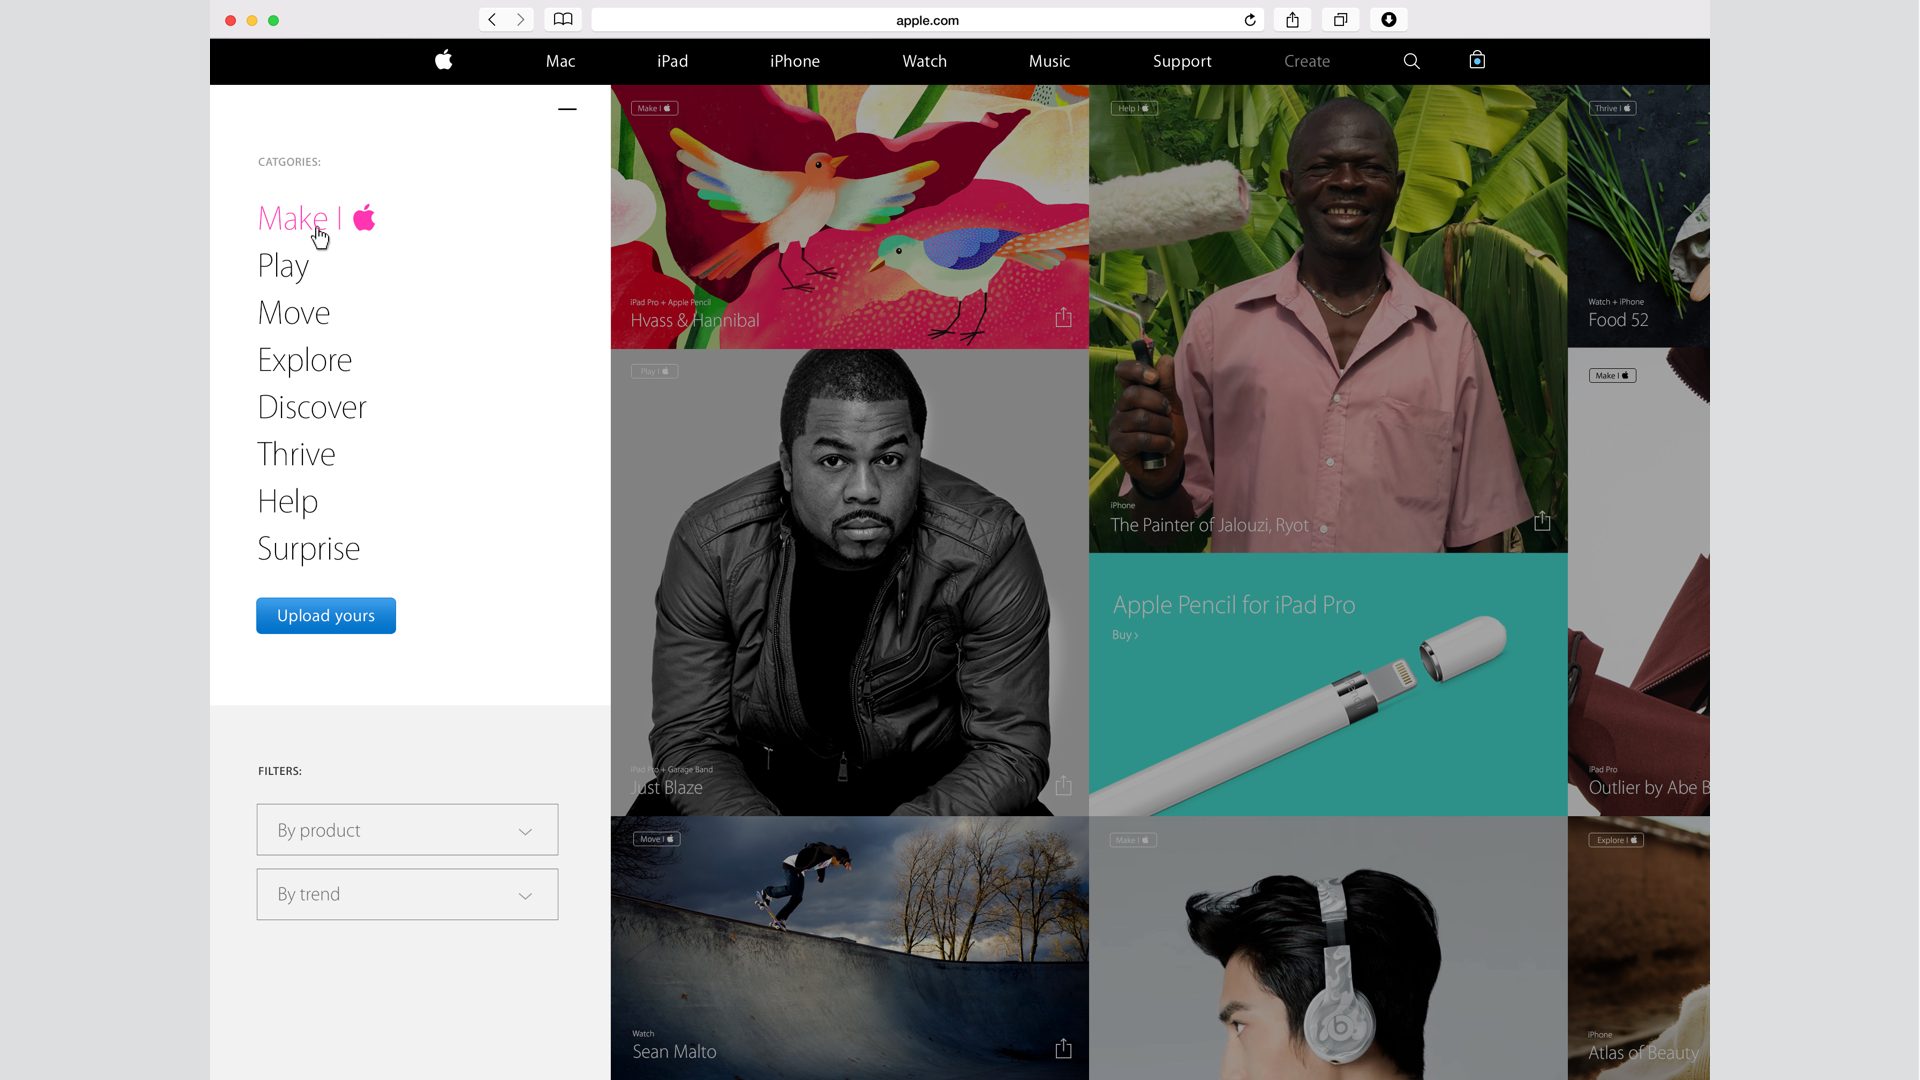Viewport: 1920px width, 1080px height.
Task: Open Safari downloads icon
Action: [1389, 20]
